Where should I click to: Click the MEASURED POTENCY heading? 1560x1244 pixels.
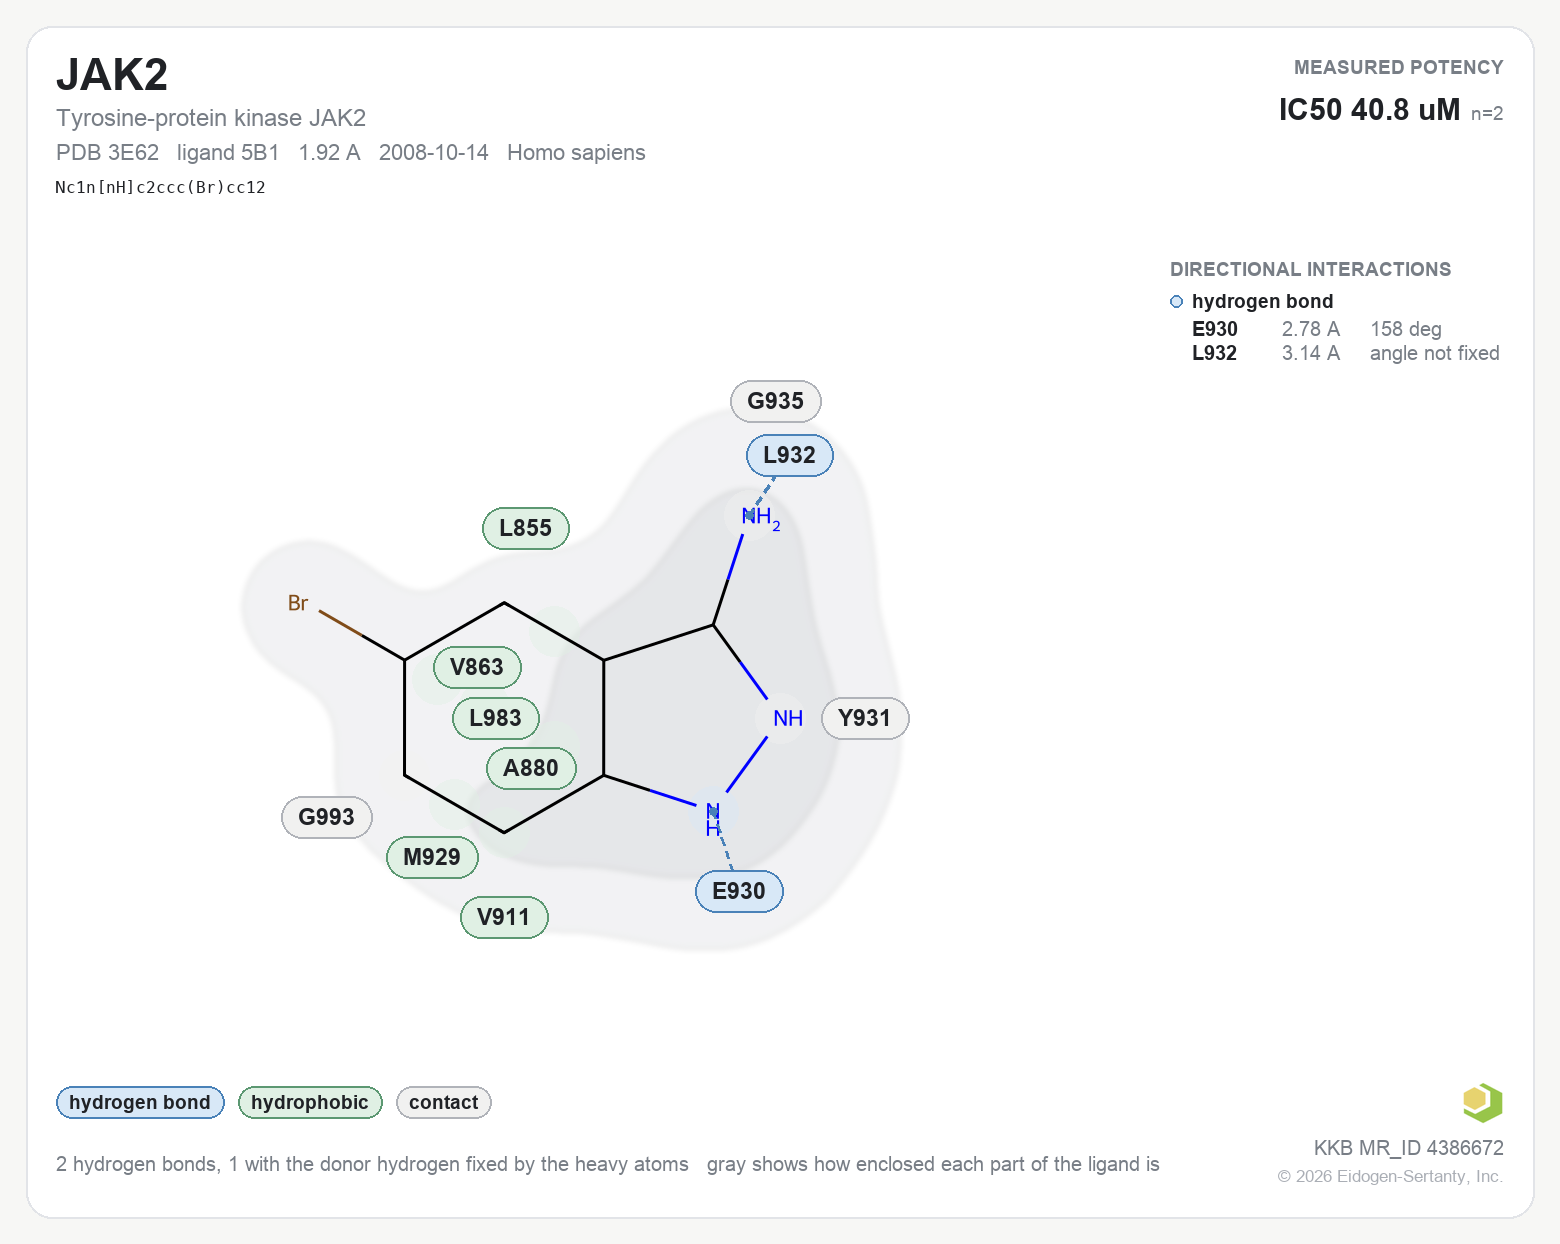pyautogui.click(x=1398, y=67)
